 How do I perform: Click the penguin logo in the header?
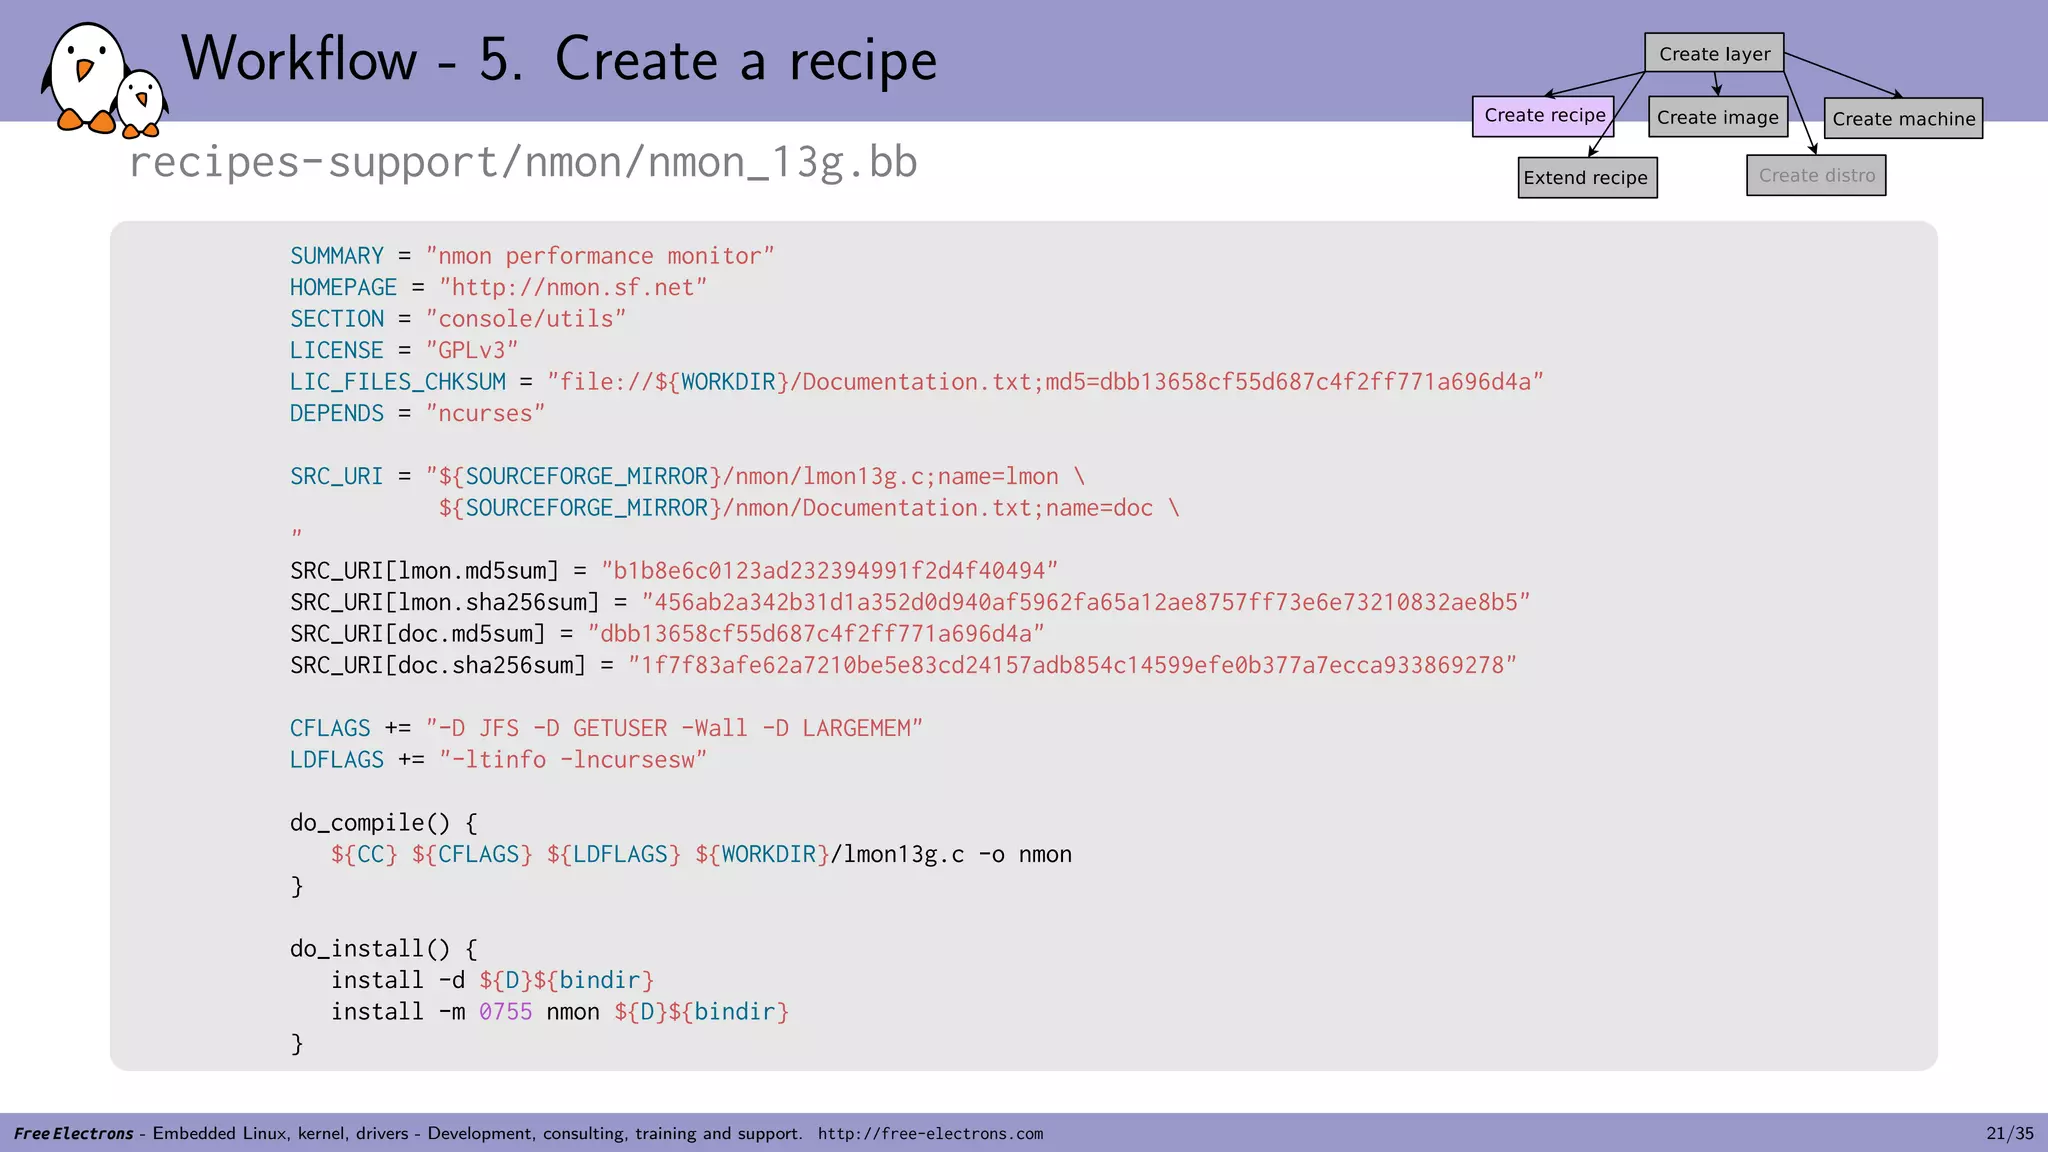(x=104, y=80)
